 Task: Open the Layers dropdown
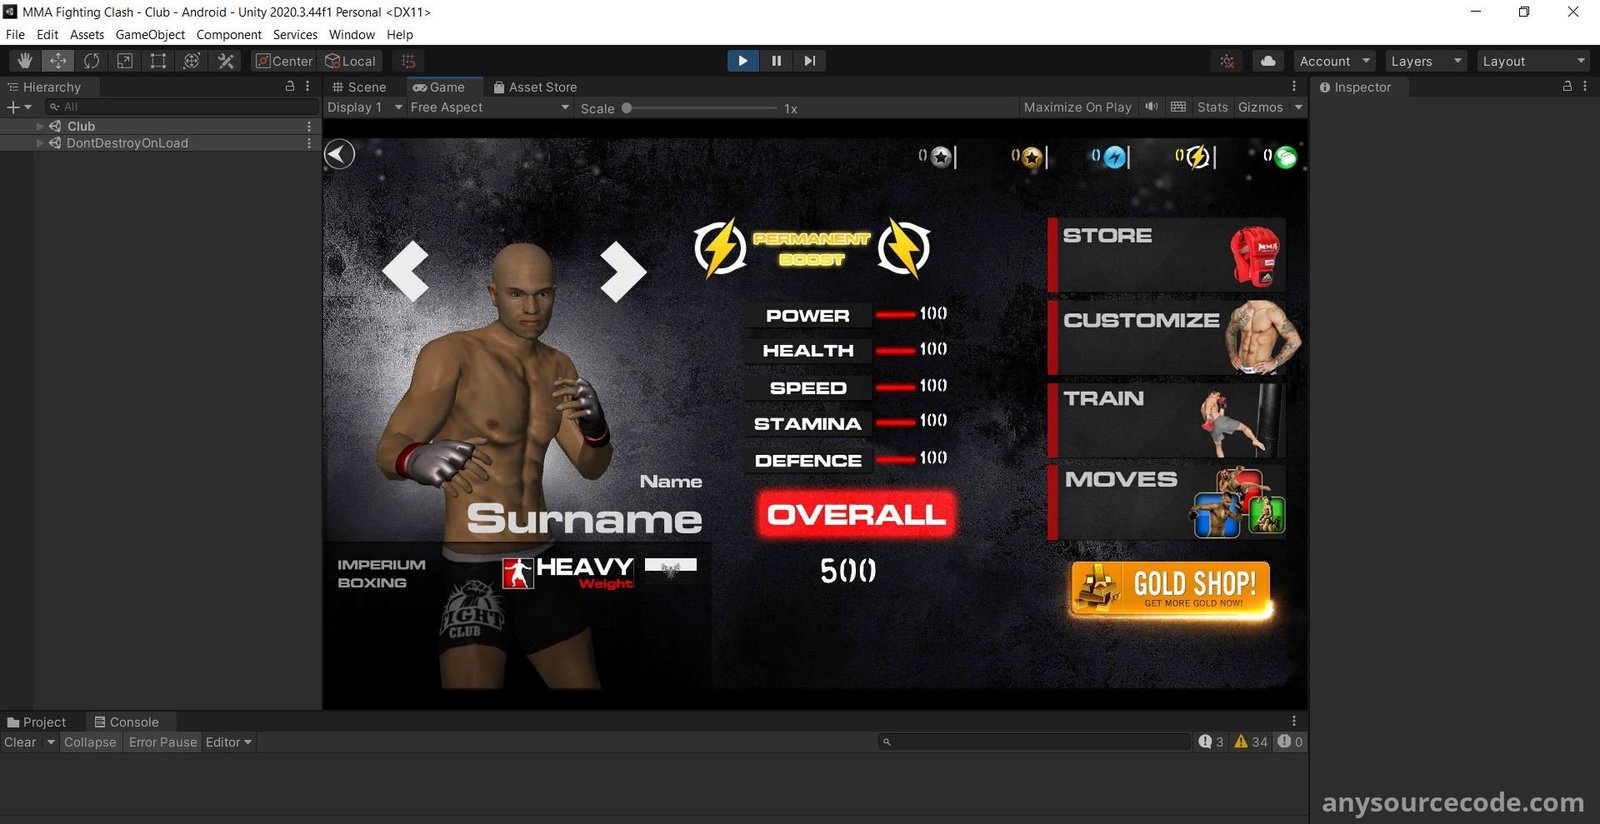1426,61
